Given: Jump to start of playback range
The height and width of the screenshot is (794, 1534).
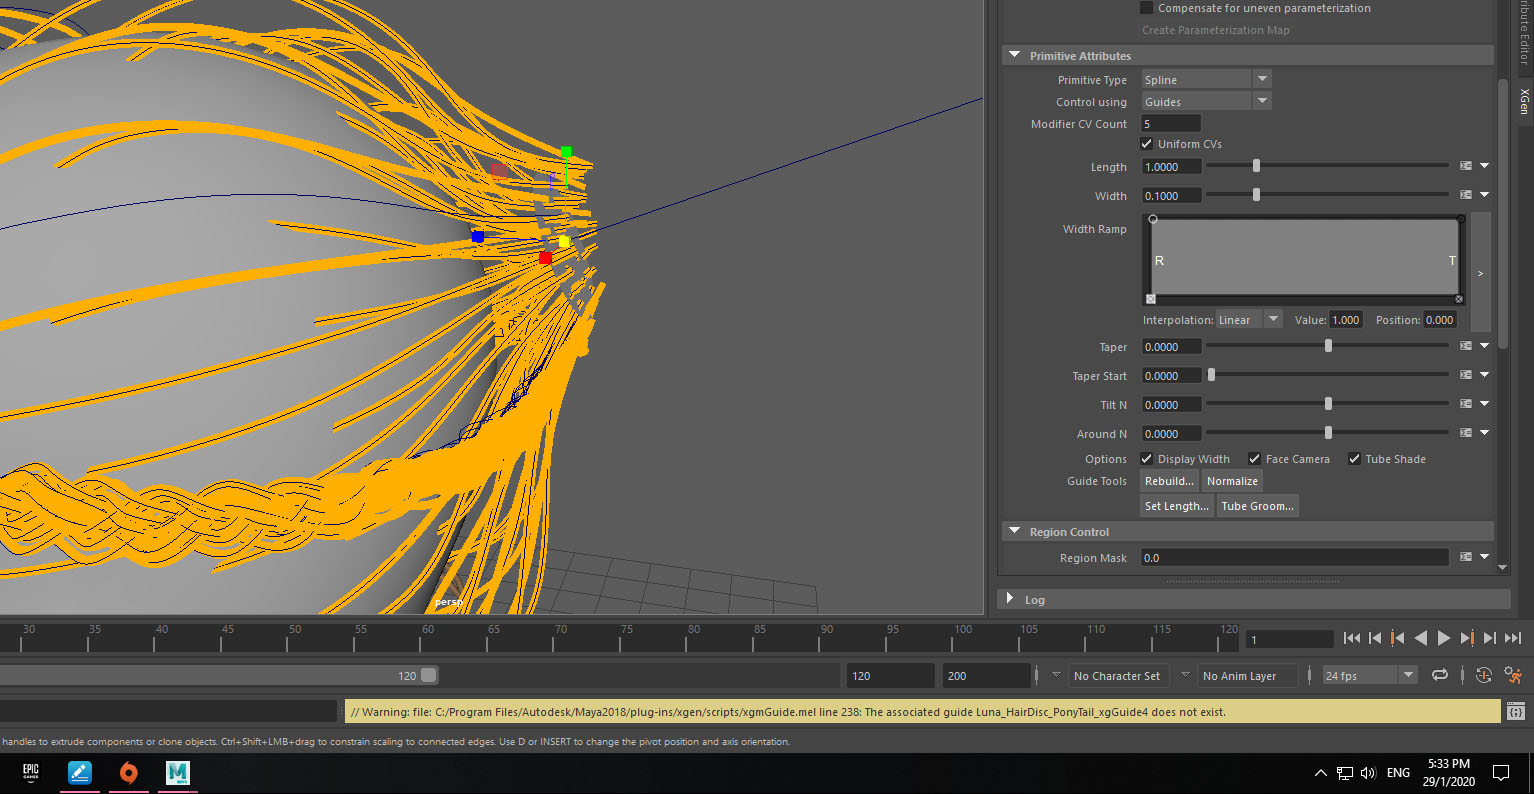Looking at the screenshot, I should tap(1352, 638).
